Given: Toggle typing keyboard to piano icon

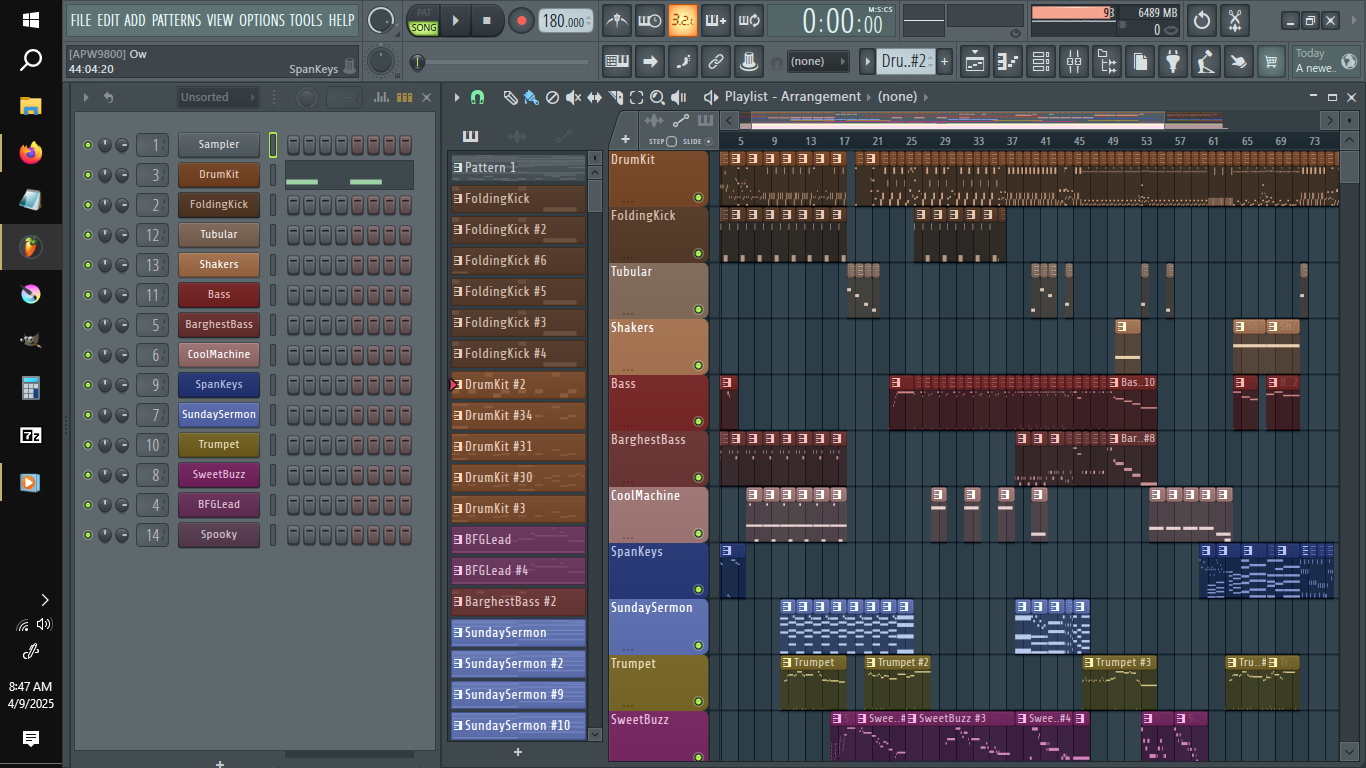Looking at the screenshot, I should [617, 62].
